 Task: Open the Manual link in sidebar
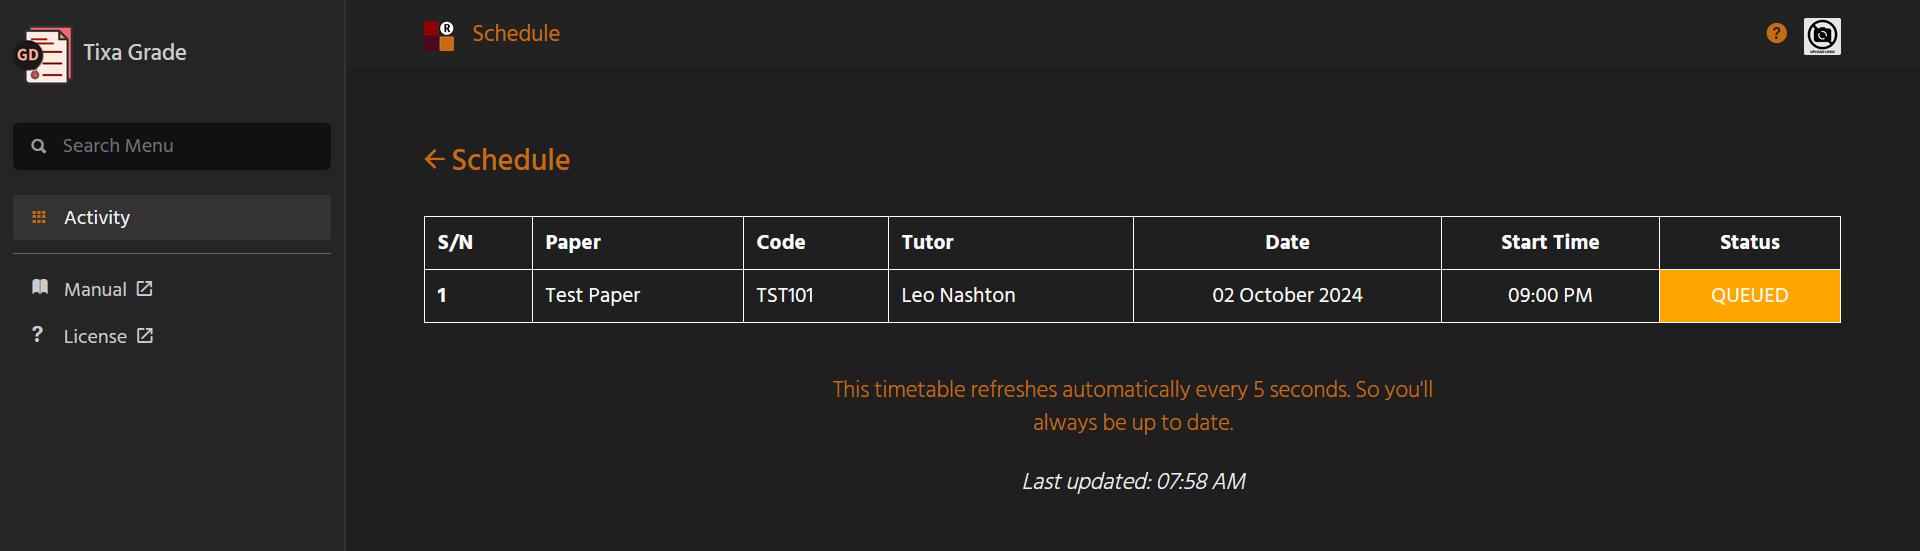tap(96, 289)
